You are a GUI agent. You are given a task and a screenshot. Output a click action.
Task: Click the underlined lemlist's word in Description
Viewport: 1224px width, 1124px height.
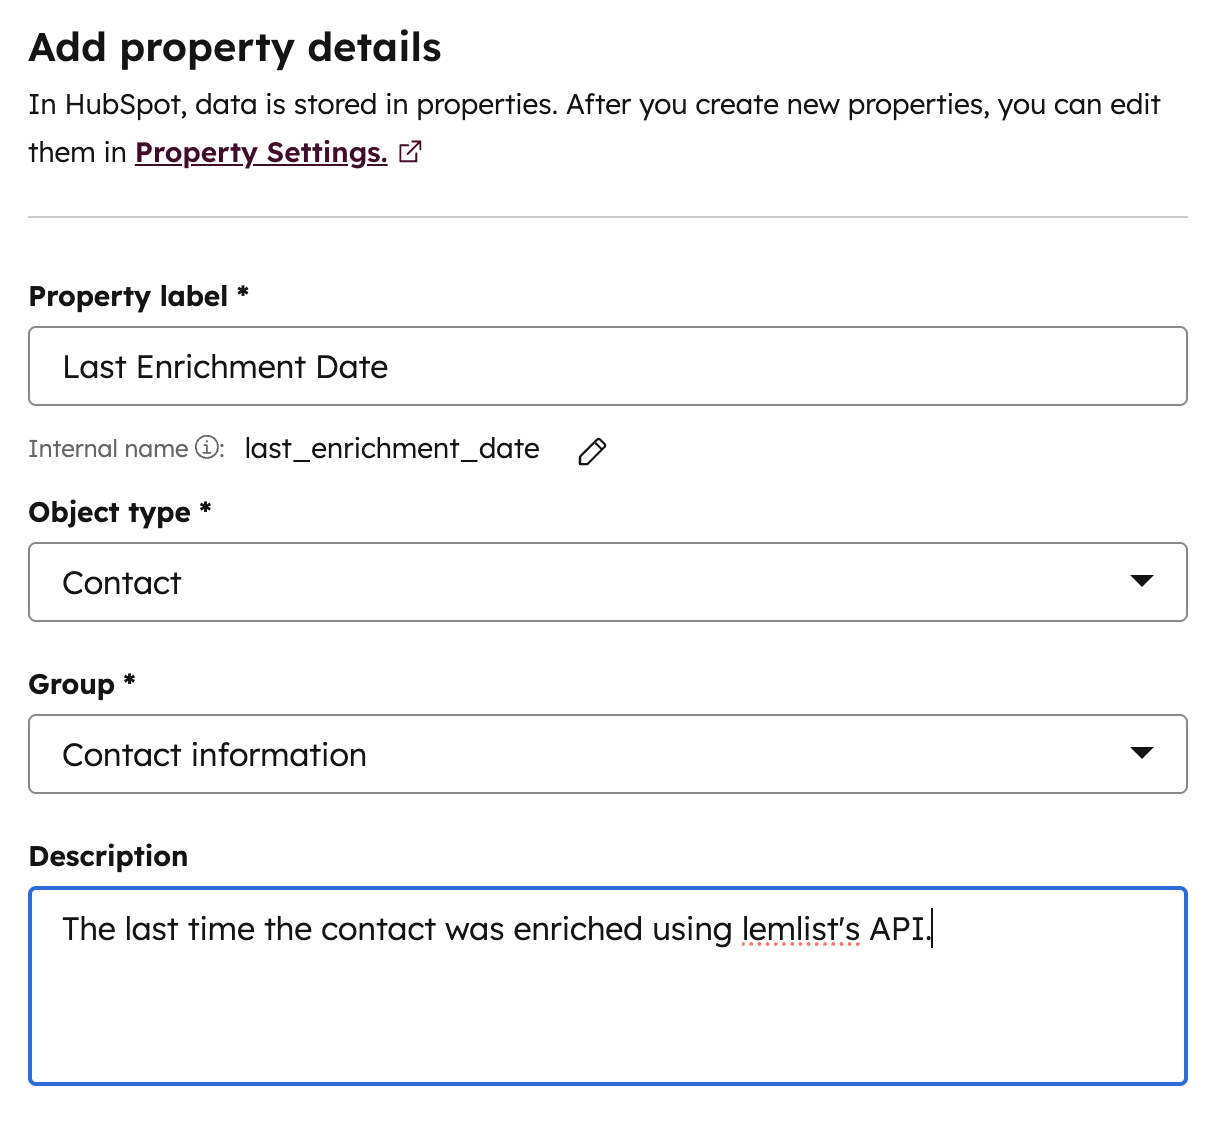802,929
